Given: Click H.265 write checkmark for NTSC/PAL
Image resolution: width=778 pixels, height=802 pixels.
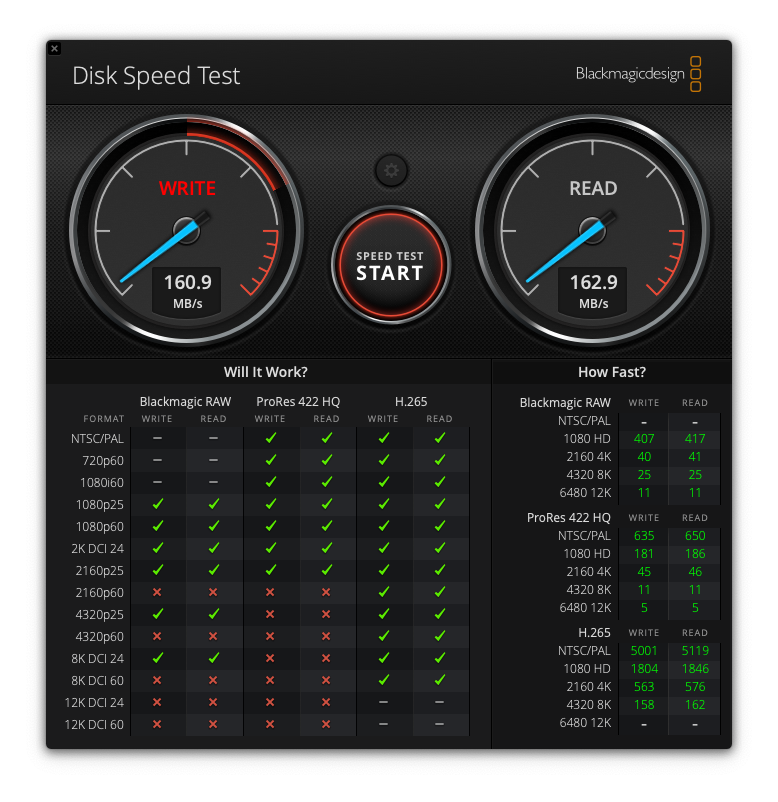Looking at the screenshot, I should 384,438.
